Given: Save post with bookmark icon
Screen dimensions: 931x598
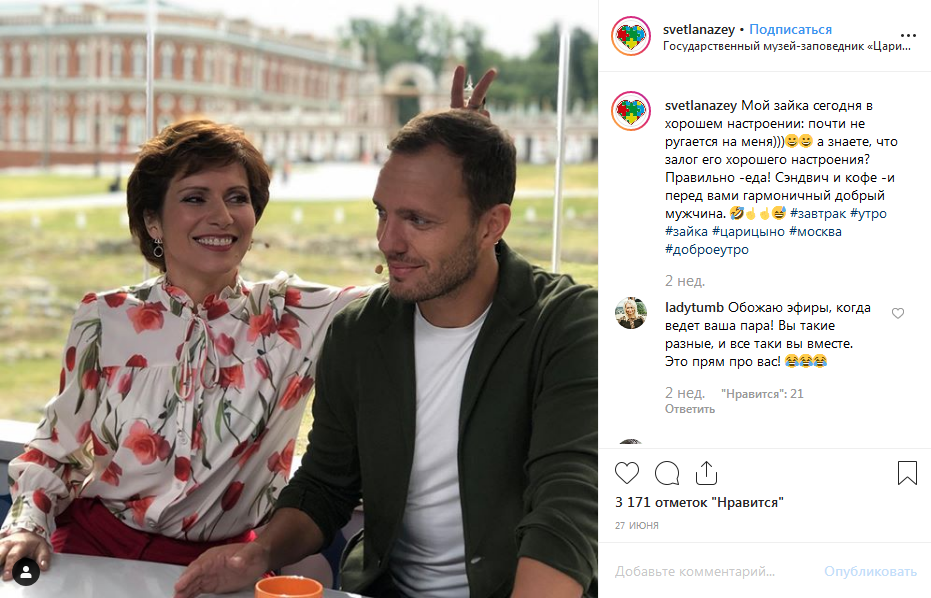Looking at the screenshot, I should (x=907, y=473).
